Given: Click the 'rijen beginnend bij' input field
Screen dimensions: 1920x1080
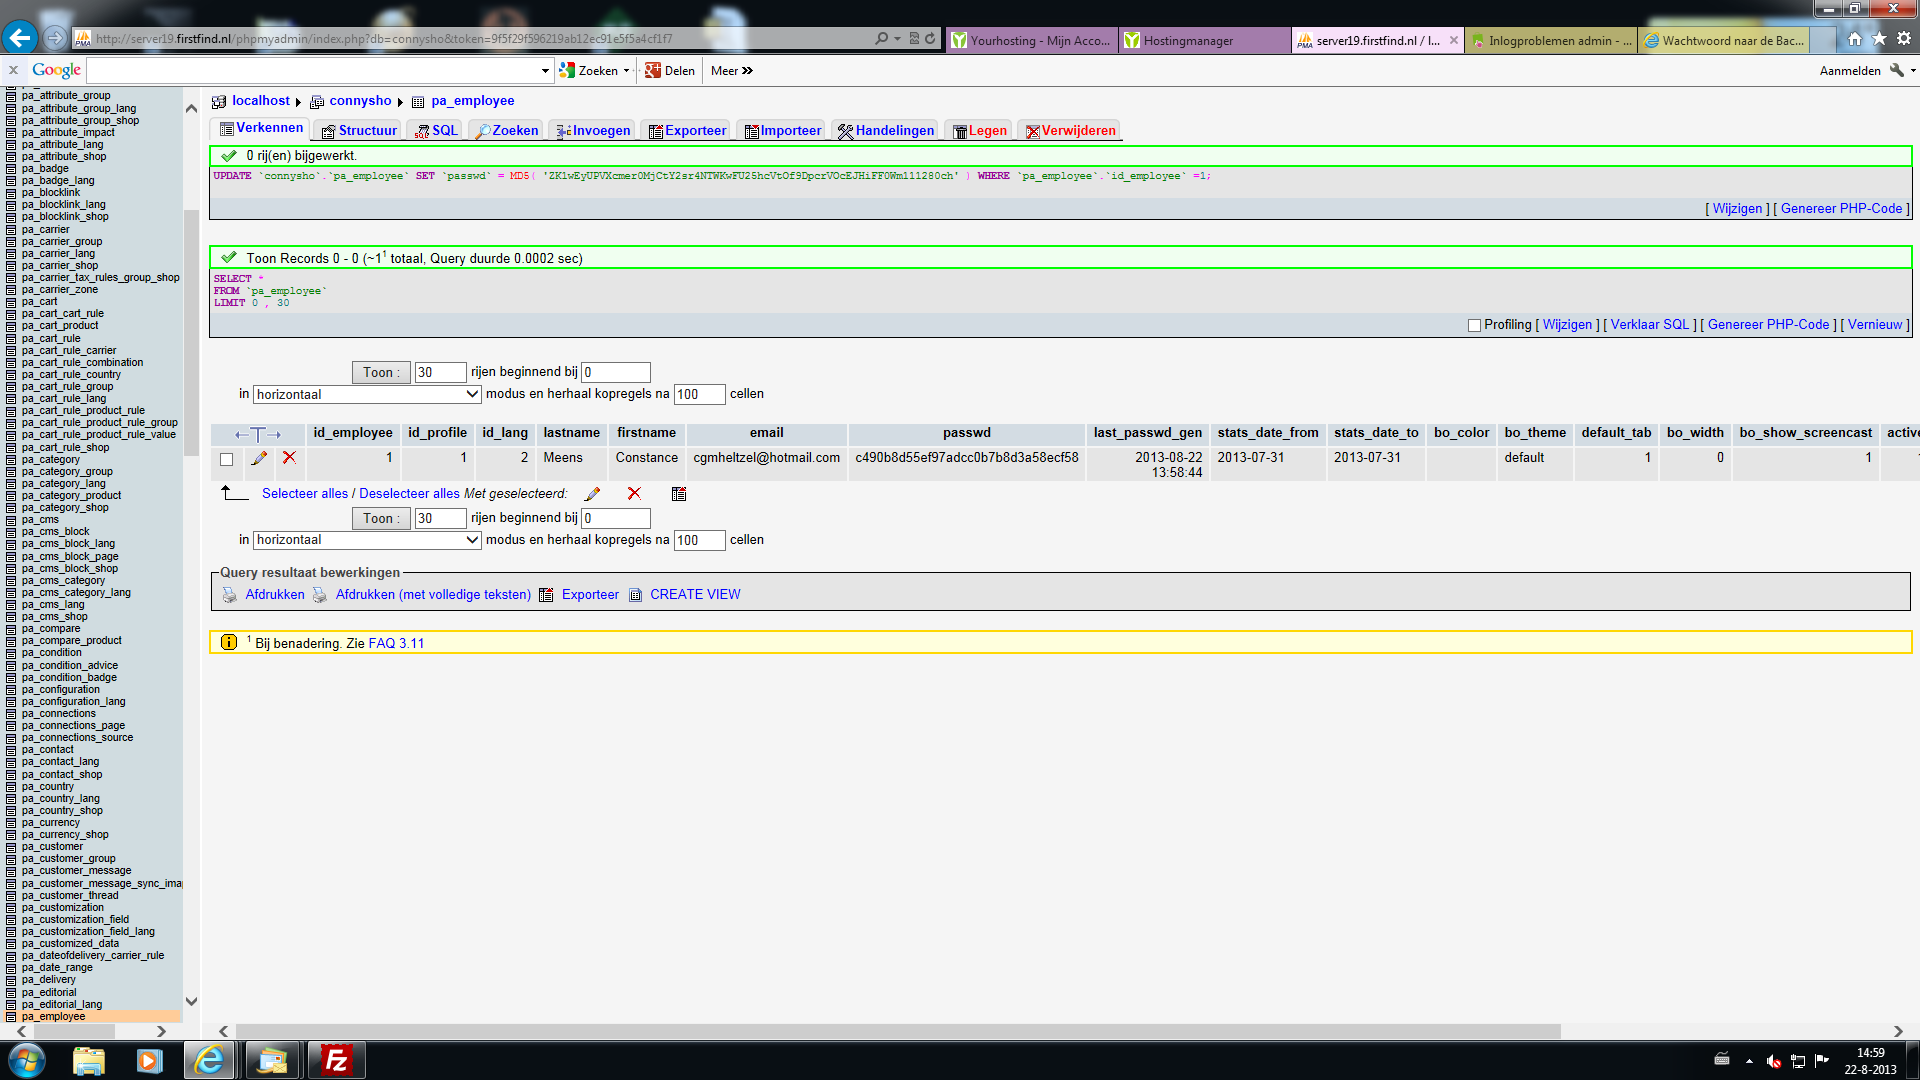Looking at the screenshot, I should 616,373.
